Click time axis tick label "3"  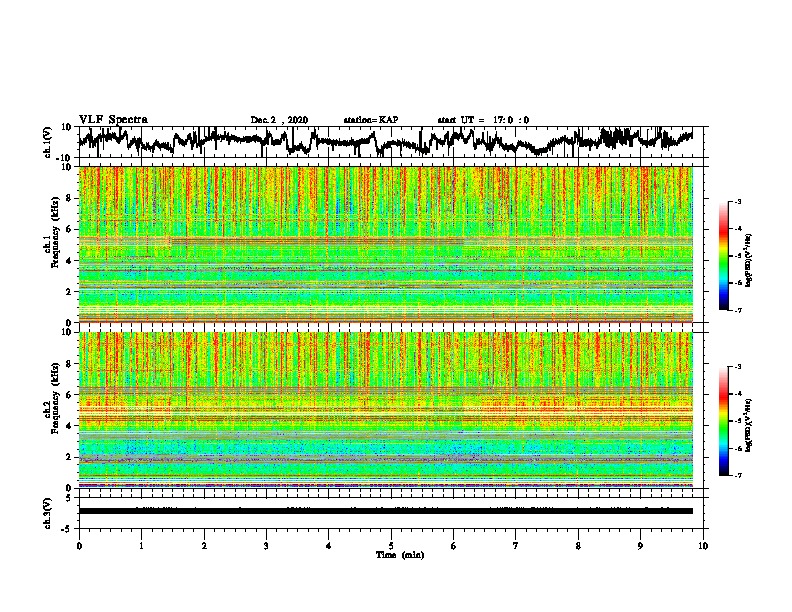coord(266,546)
